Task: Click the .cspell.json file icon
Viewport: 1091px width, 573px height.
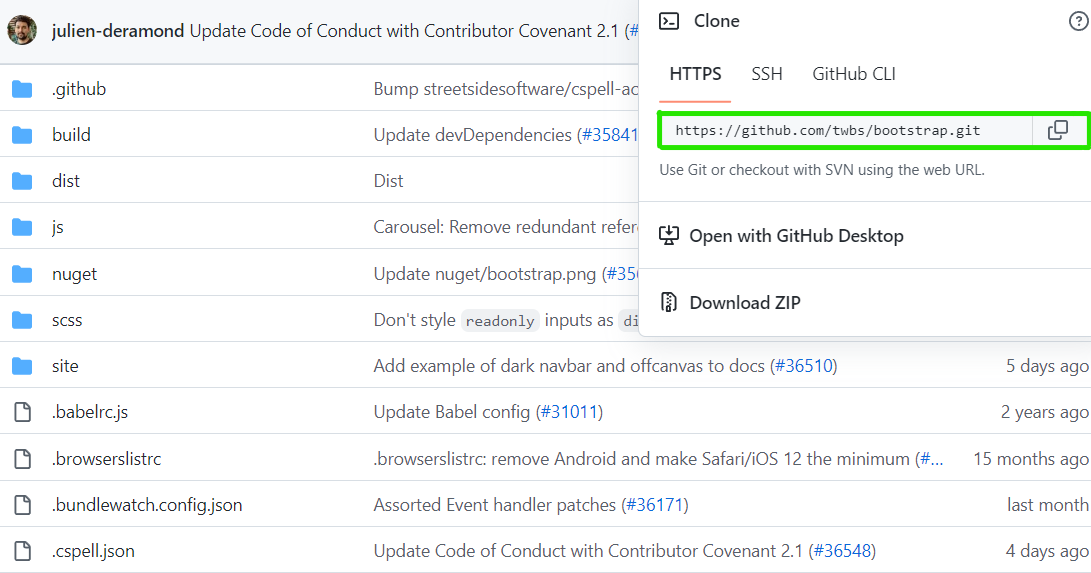Action: tap(23, 551)
